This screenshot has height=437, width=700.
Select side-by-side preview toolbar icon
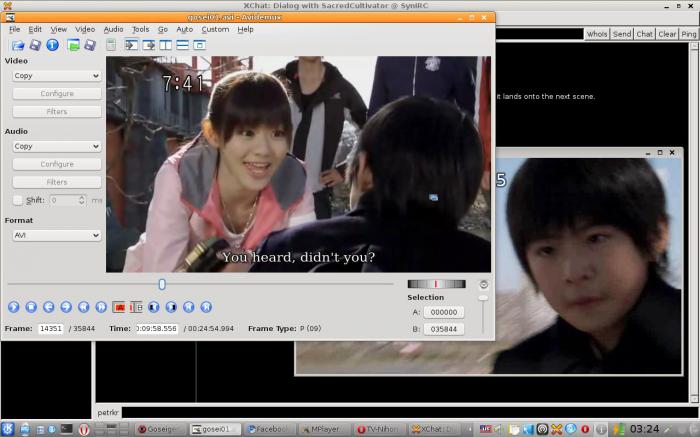click(x=166, y=45)
